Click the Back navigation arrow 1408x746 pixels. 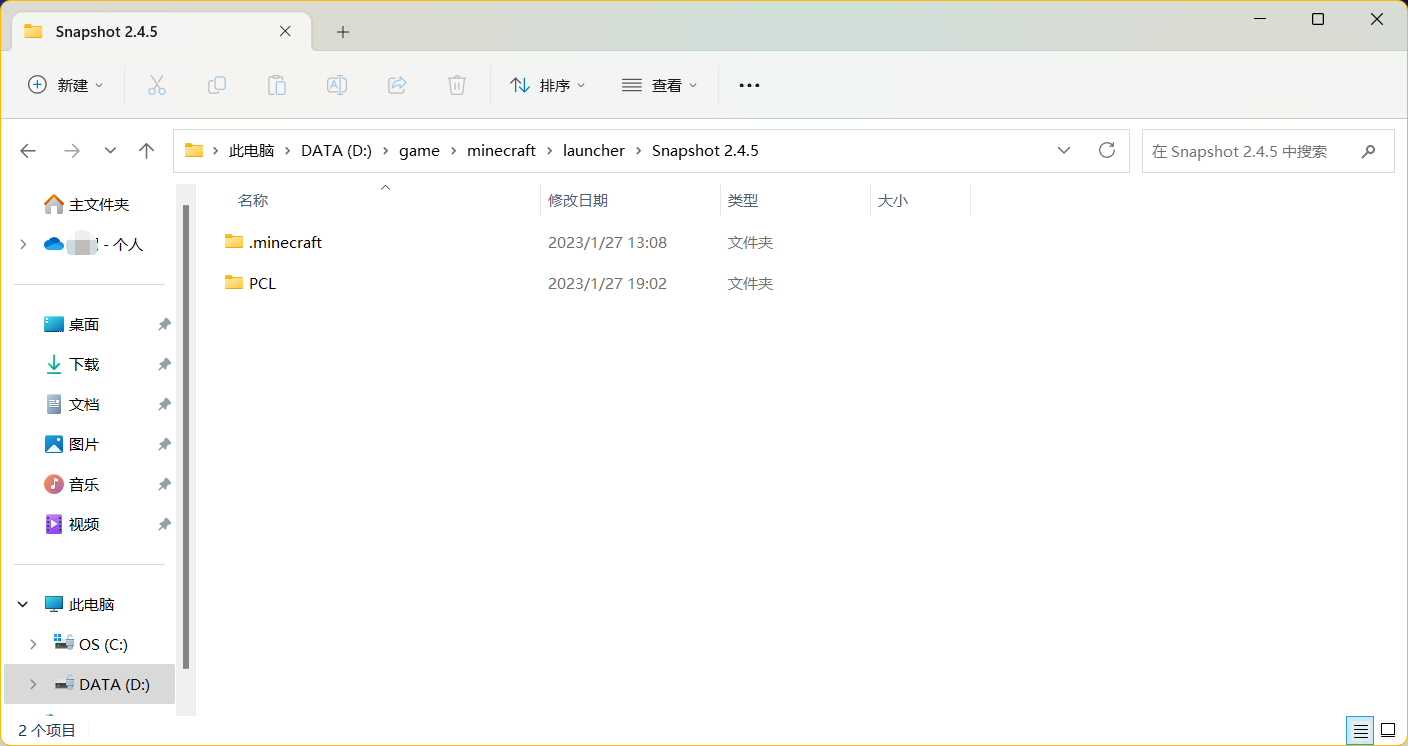pos(28,150)
